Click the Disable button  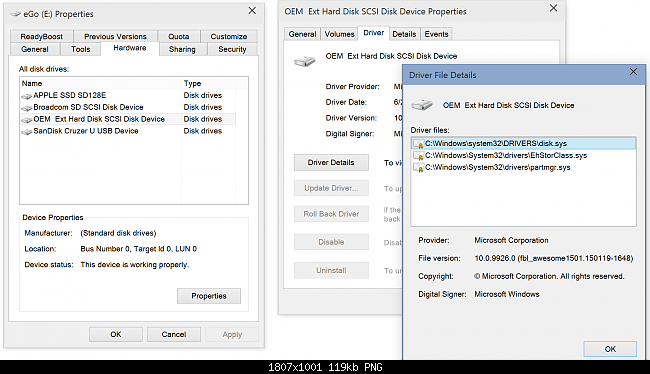point(331,242)
